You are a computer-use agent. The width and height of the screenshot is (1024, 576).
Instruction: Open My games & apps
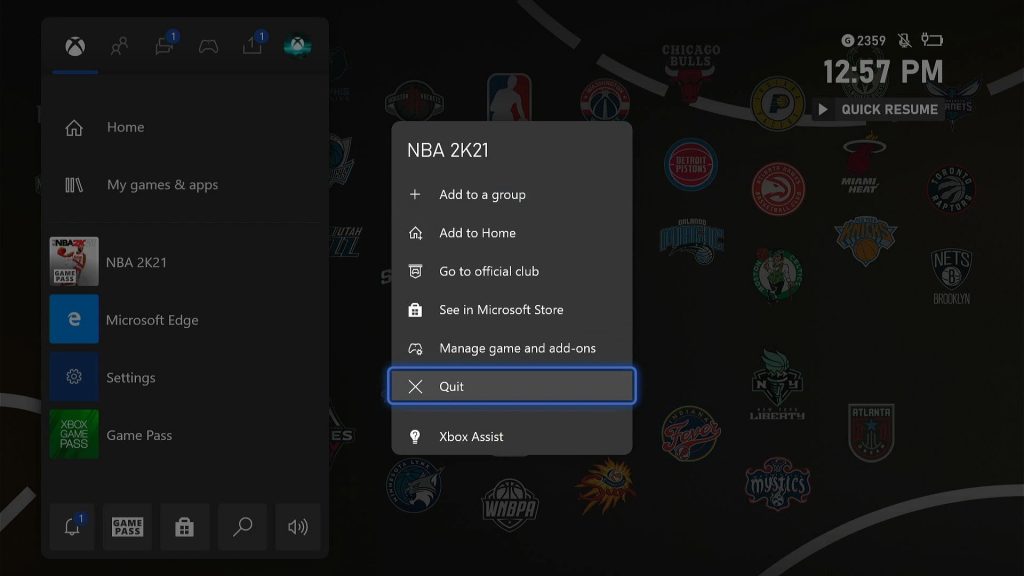pos(185,185)
